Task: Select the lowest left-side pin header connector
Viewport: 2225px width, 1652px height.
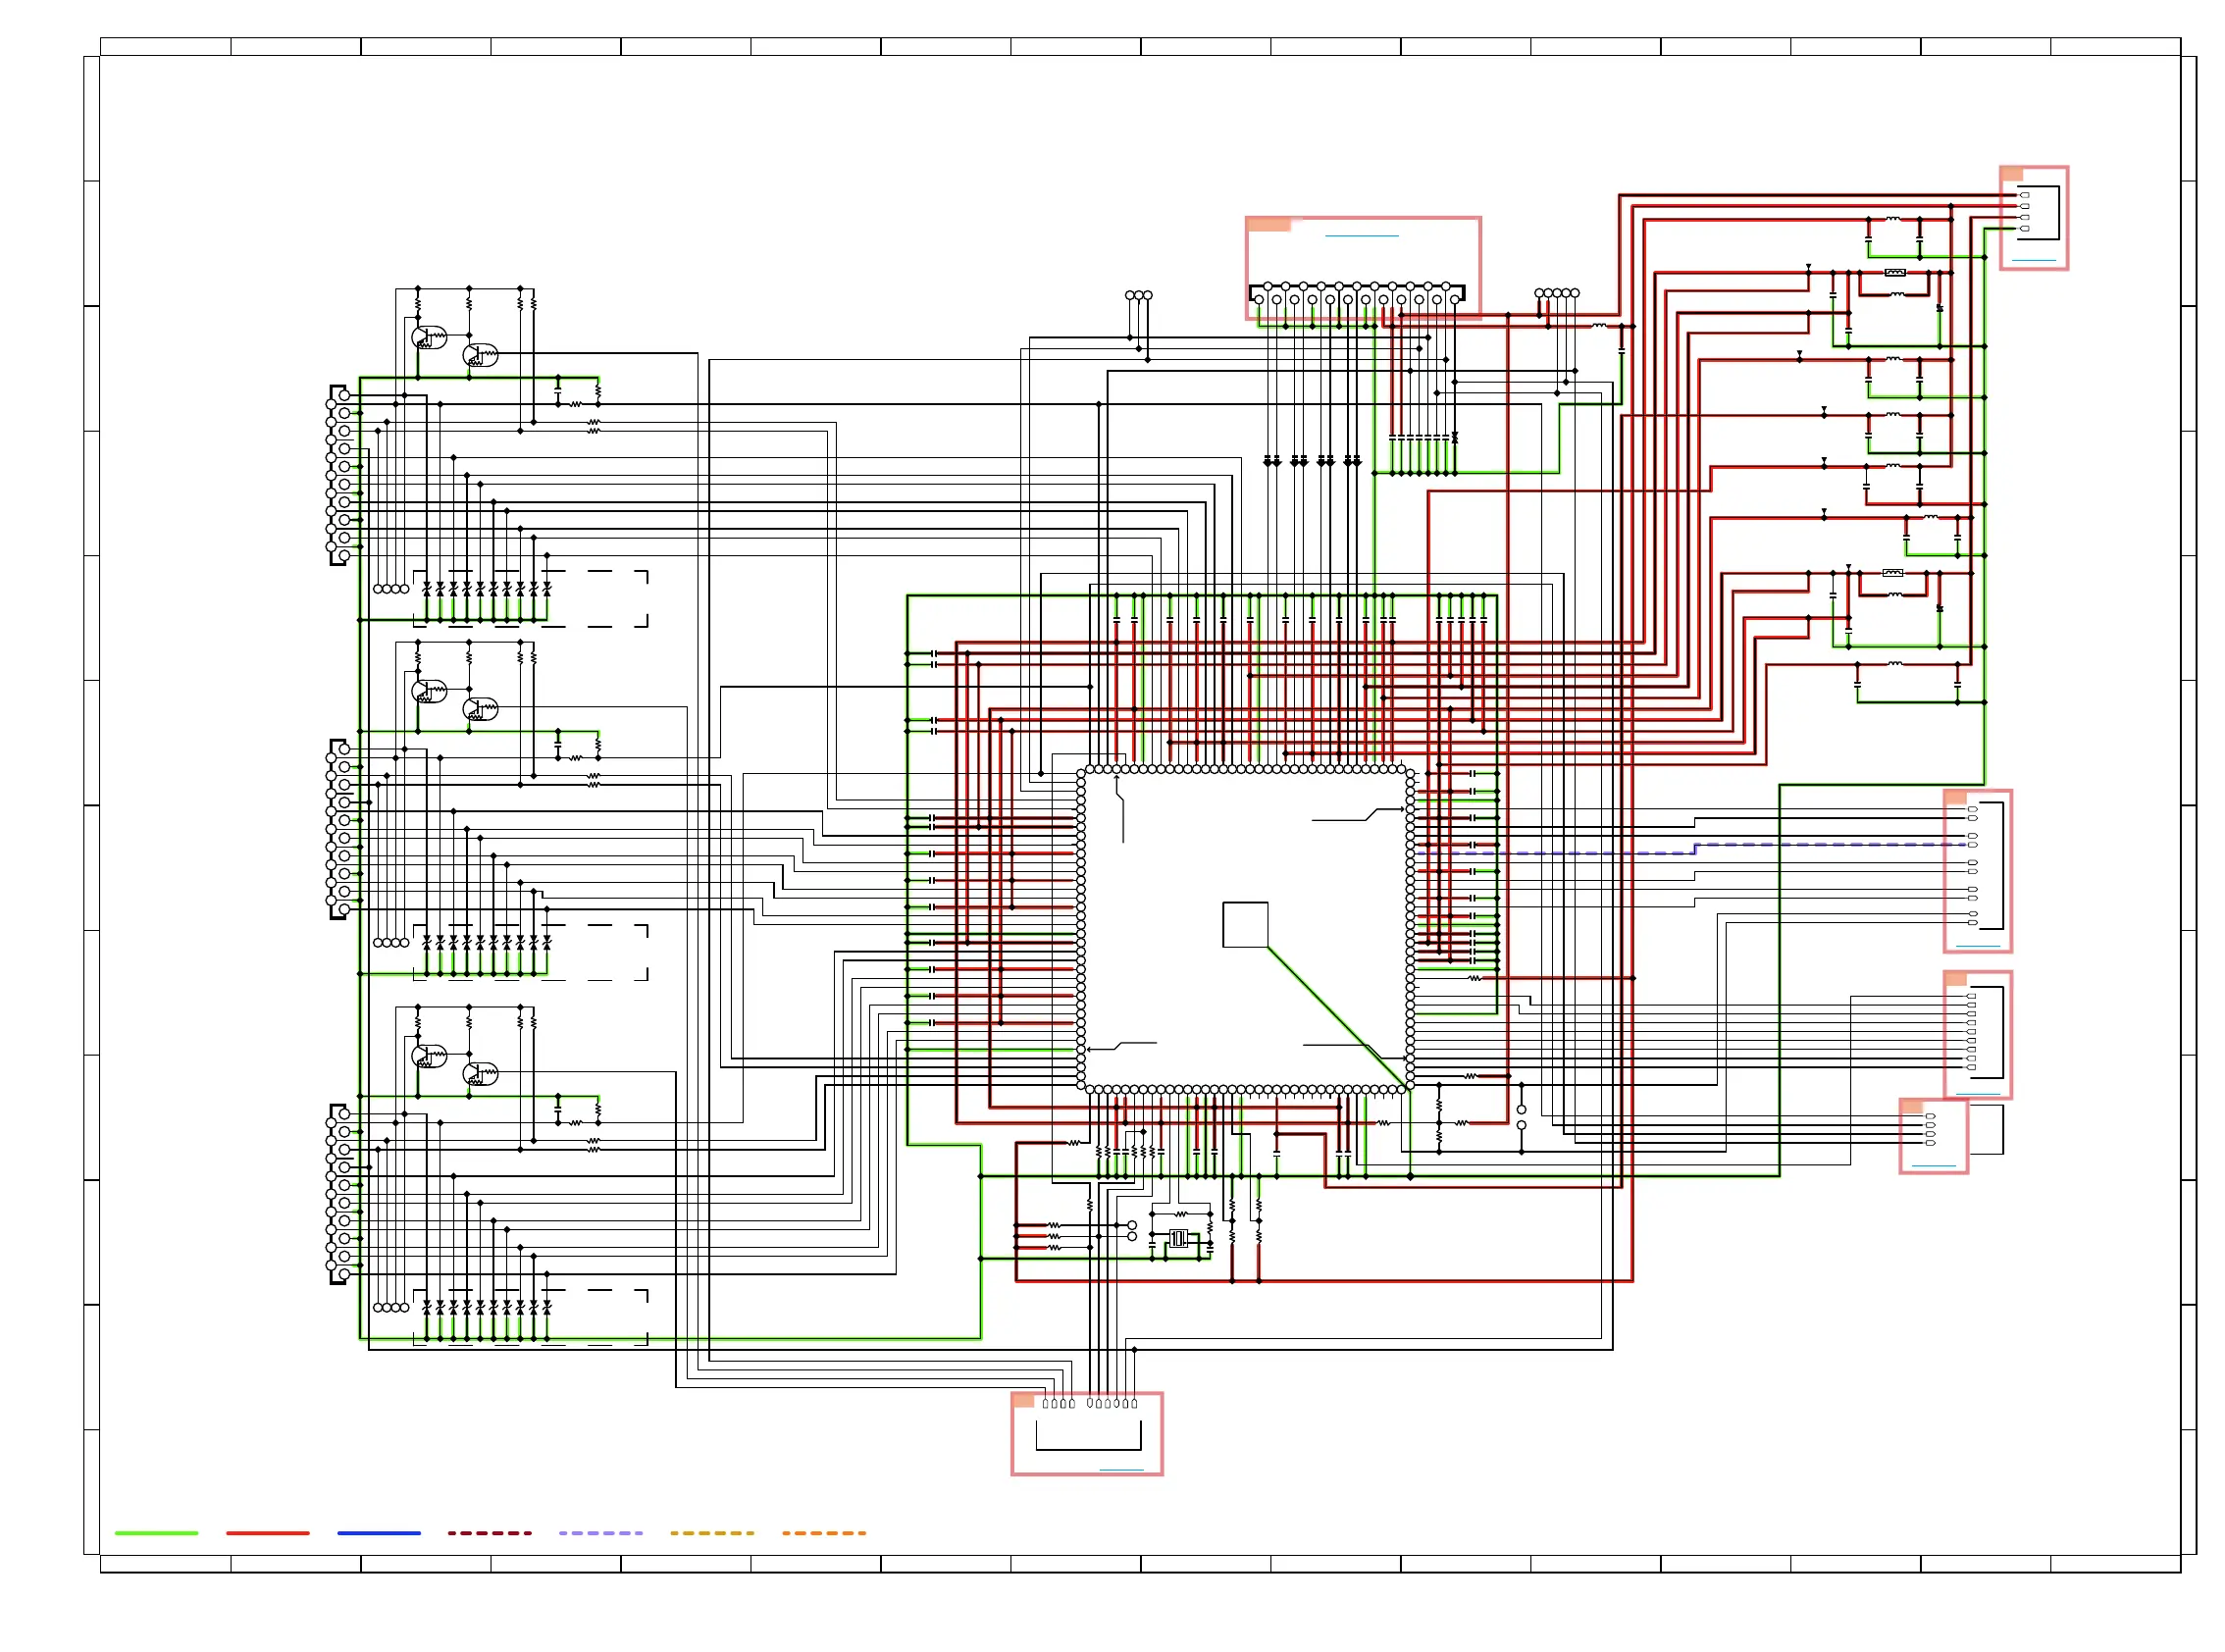Action: click(x=339, y=1193)
